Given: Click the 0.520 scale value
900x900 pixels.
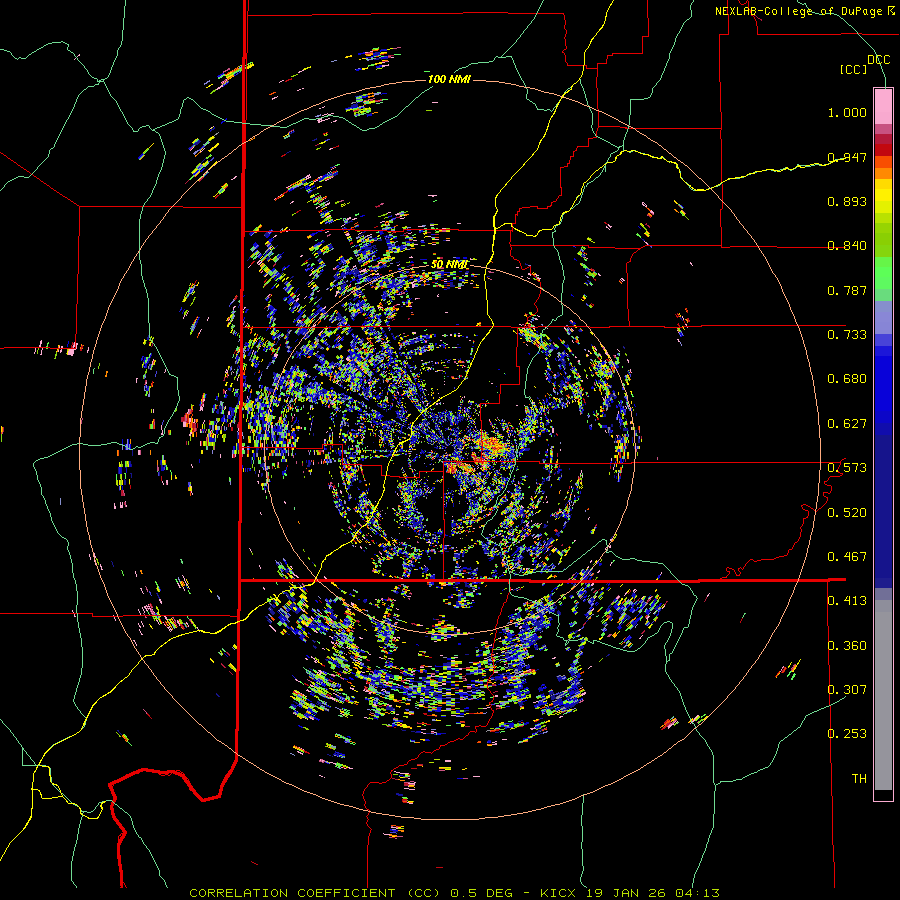Looking at the screenshot, I should point(847,513).
